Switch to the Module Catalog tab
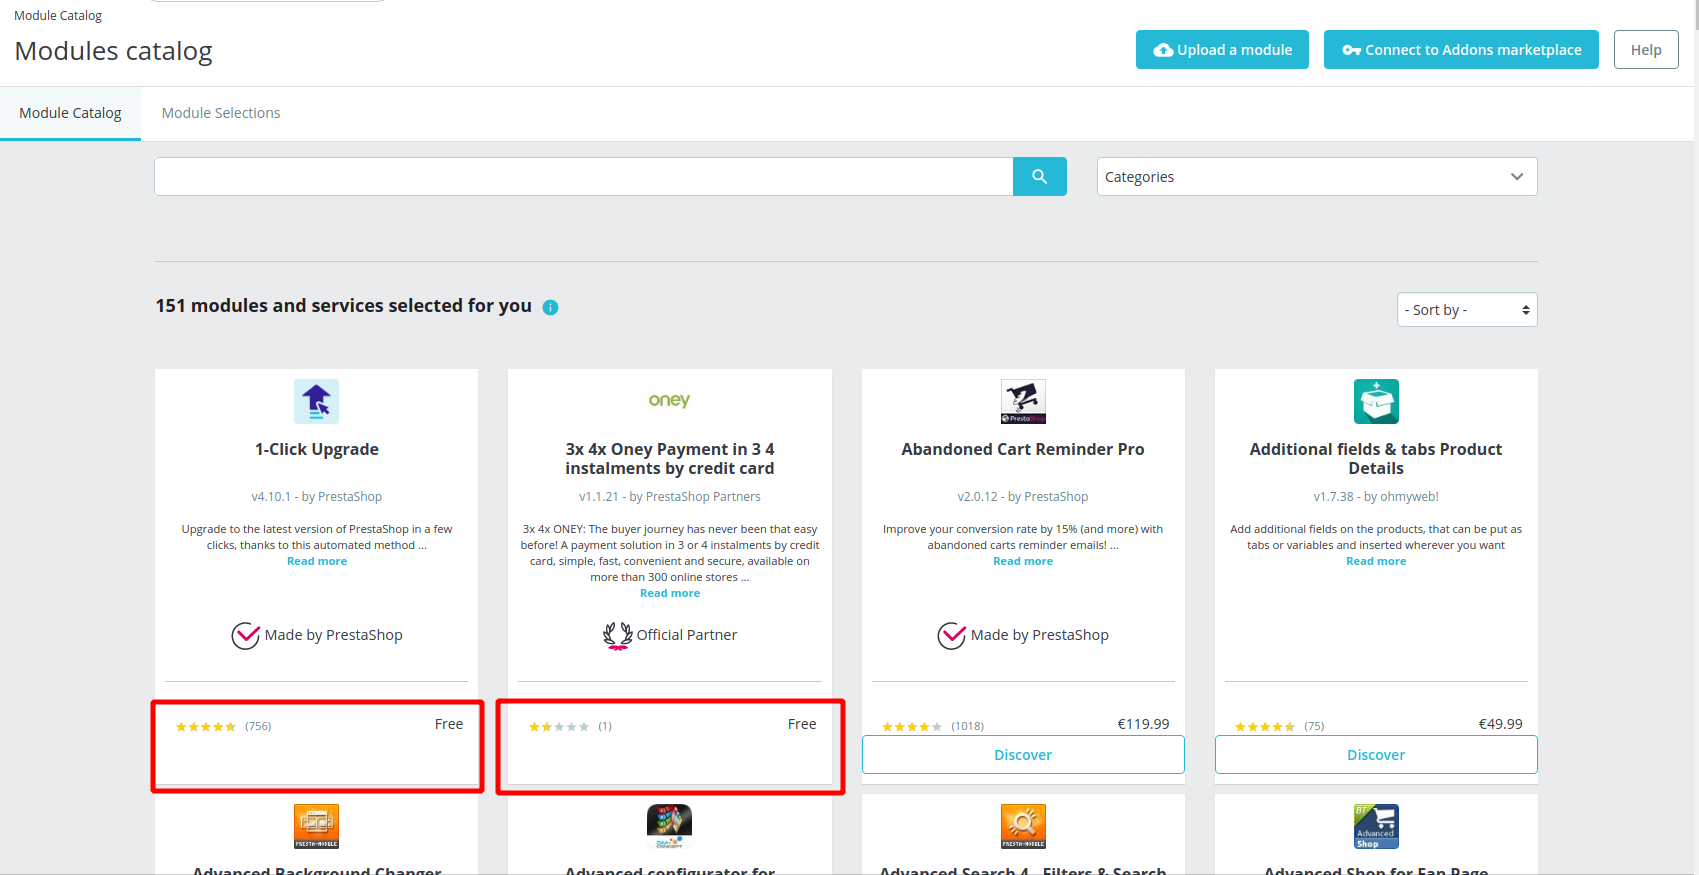The width and height of the screenshot is (1699, 875). (70, 113)
